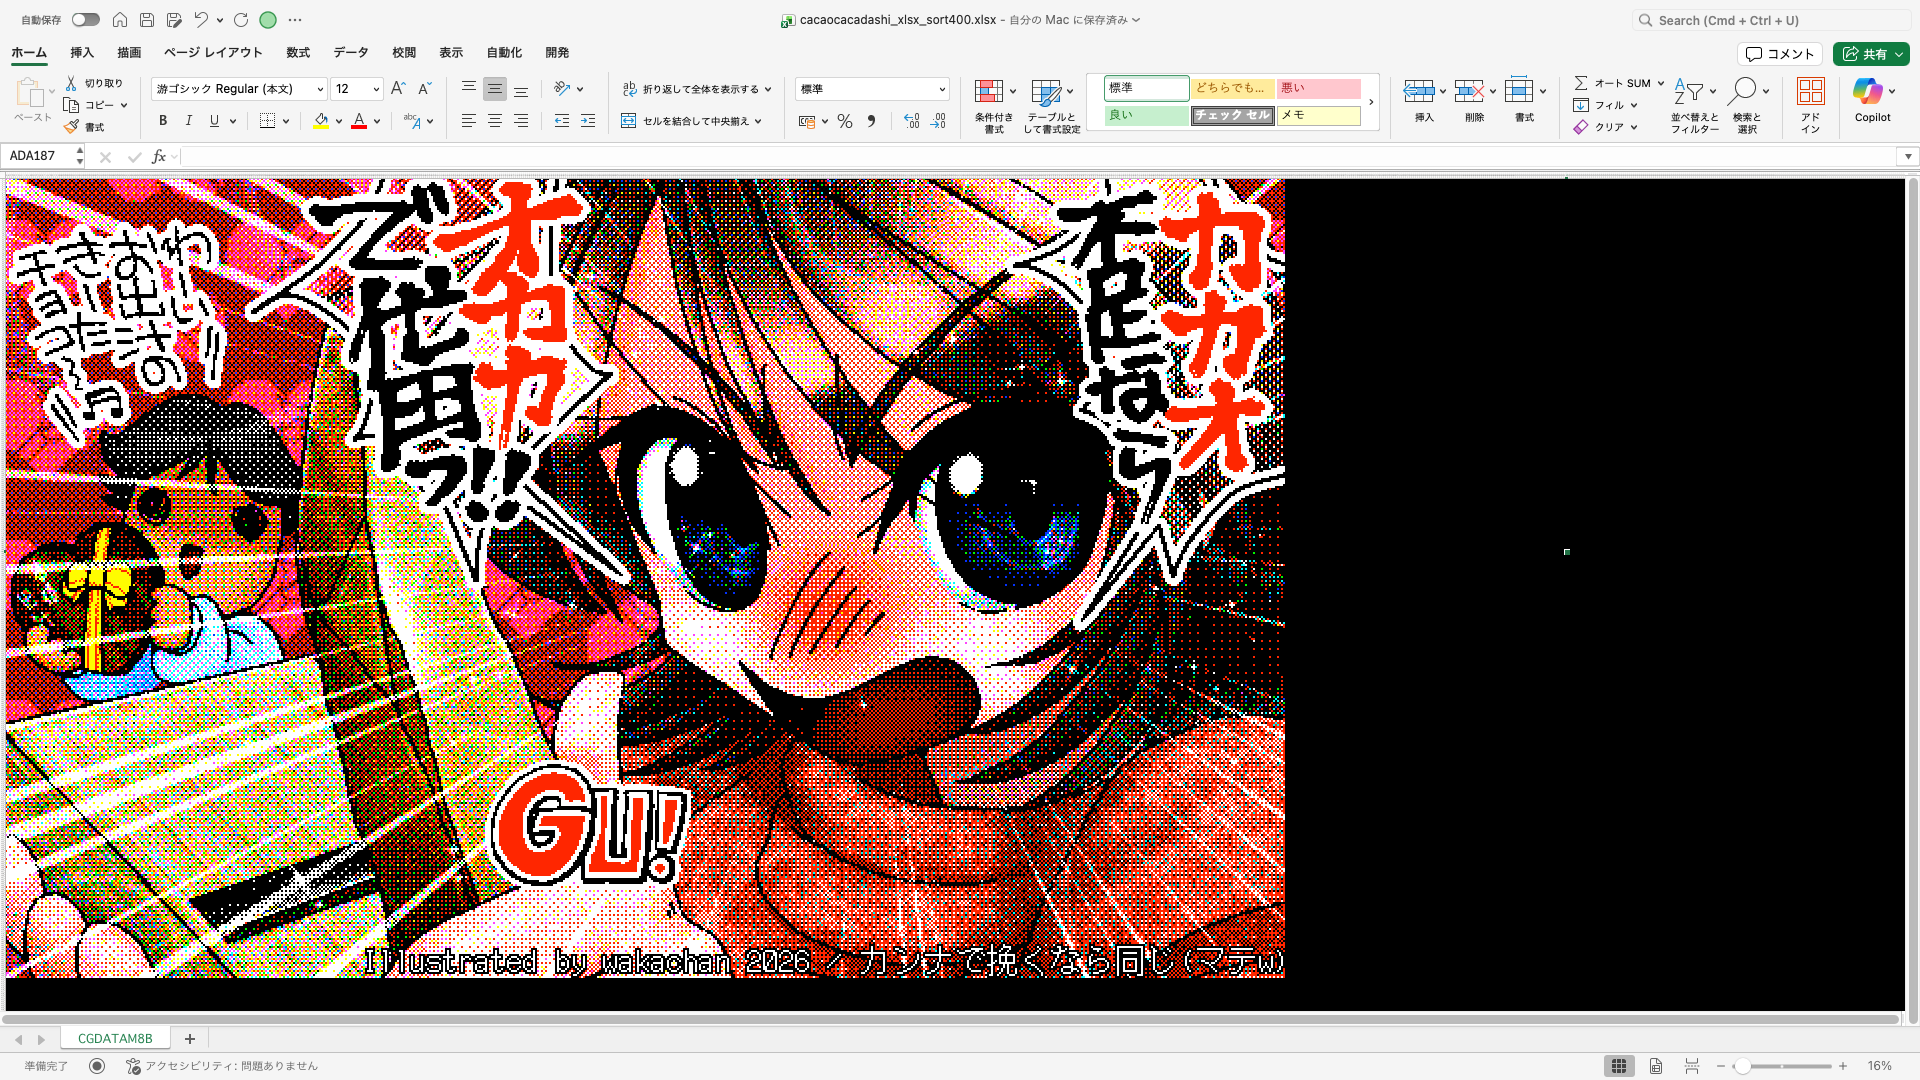Click the 共有 share button
1920x1080 pixels.
(x=1870, y=53)
